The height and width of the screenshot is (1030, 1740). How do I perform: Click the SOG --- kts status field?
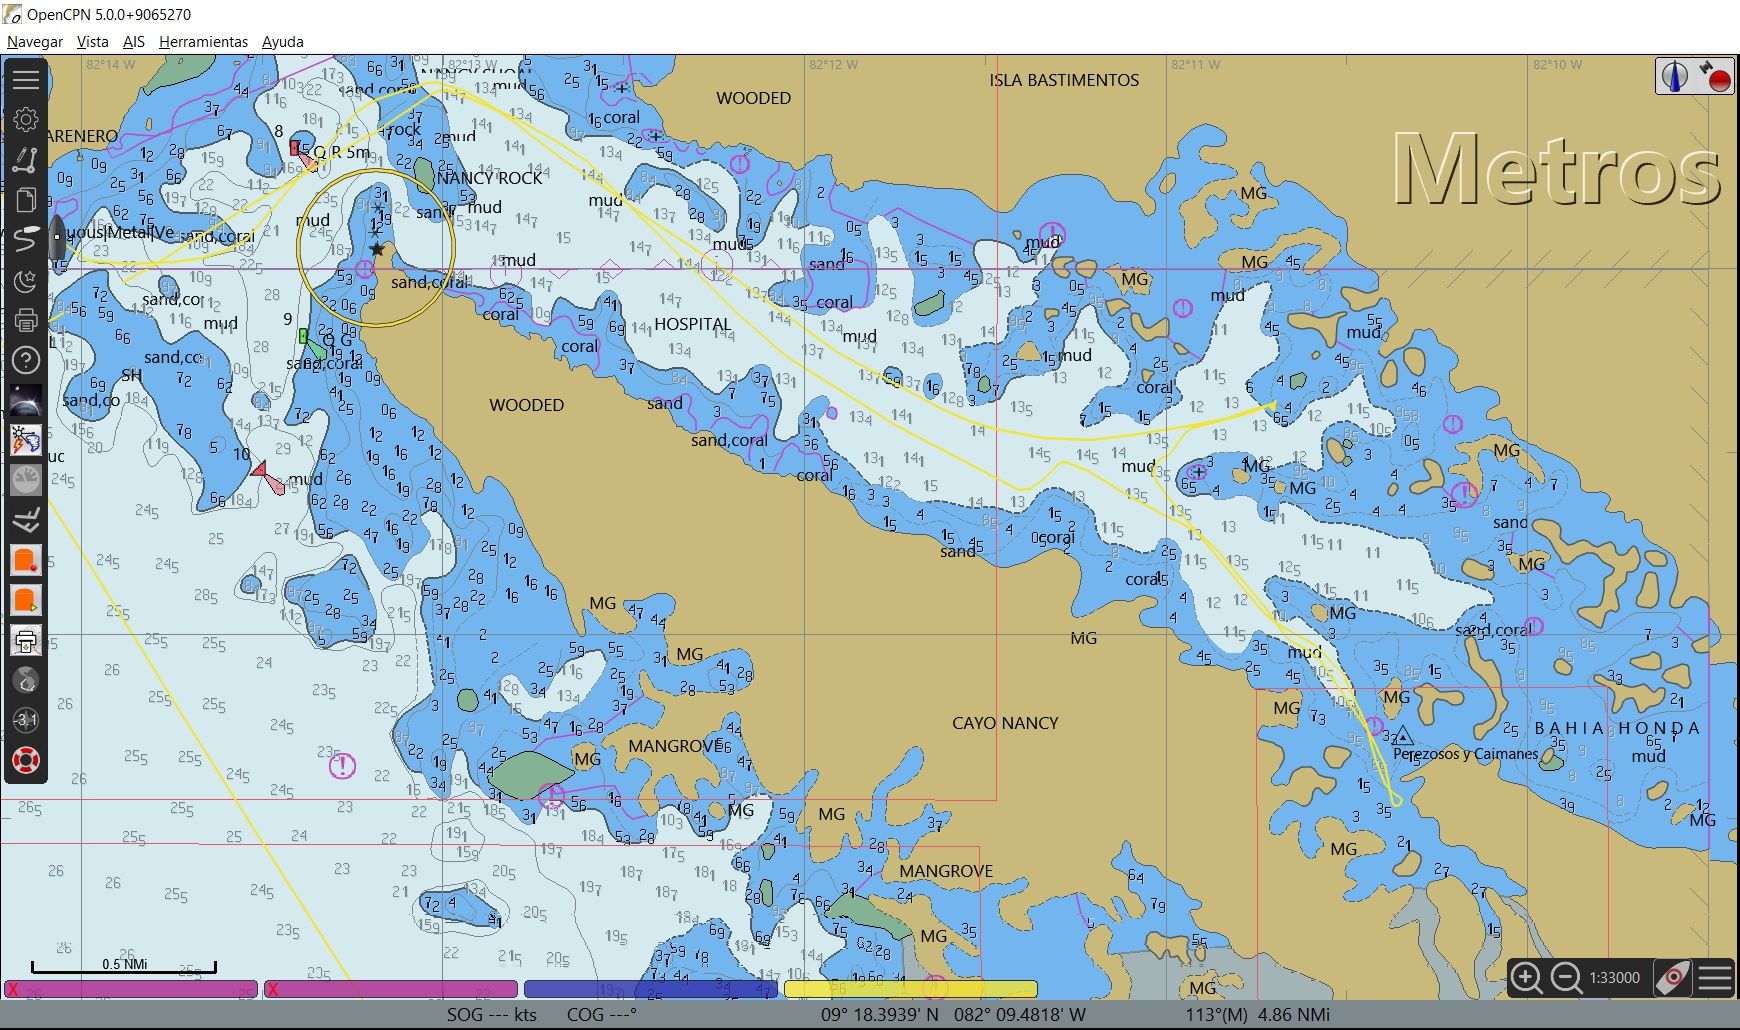pos(491,1014)
